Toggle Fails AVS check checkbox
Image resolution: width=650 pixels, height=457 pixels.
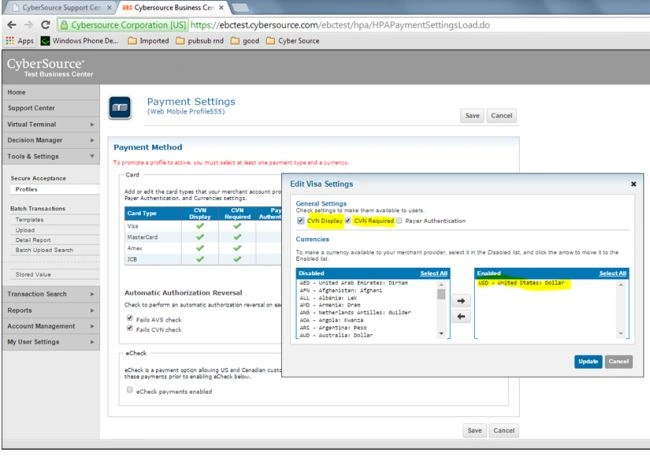tap(130, 318)
